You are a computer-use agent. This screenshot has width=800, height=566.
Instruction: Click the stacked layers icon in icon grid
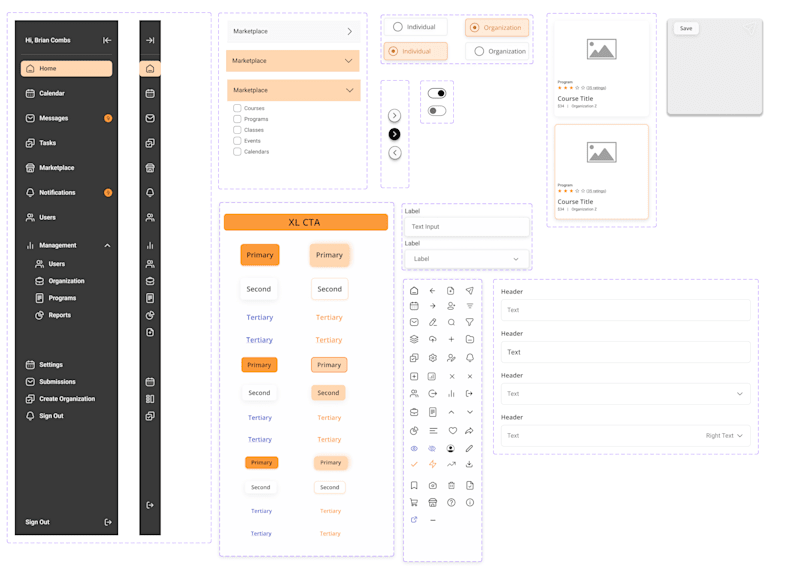pos(414,339)
